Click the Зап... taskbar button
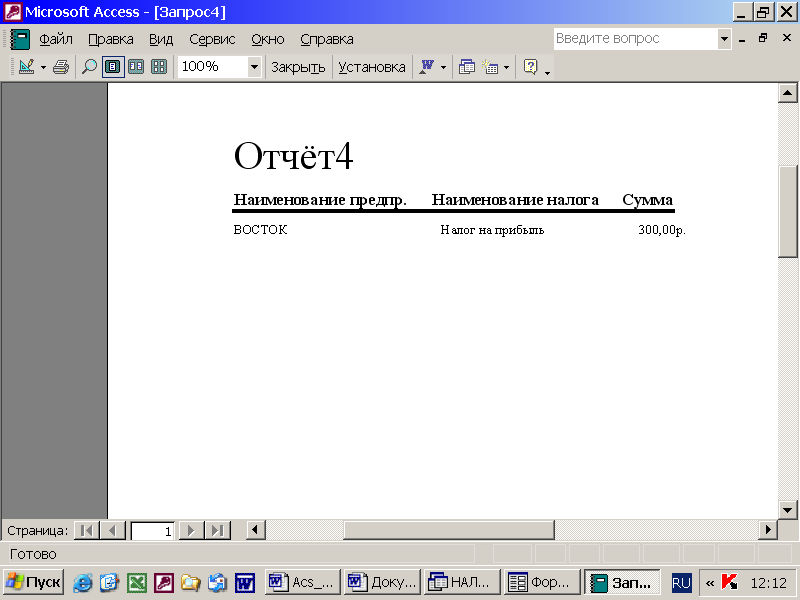800x600 pixels. coord(622,582)
